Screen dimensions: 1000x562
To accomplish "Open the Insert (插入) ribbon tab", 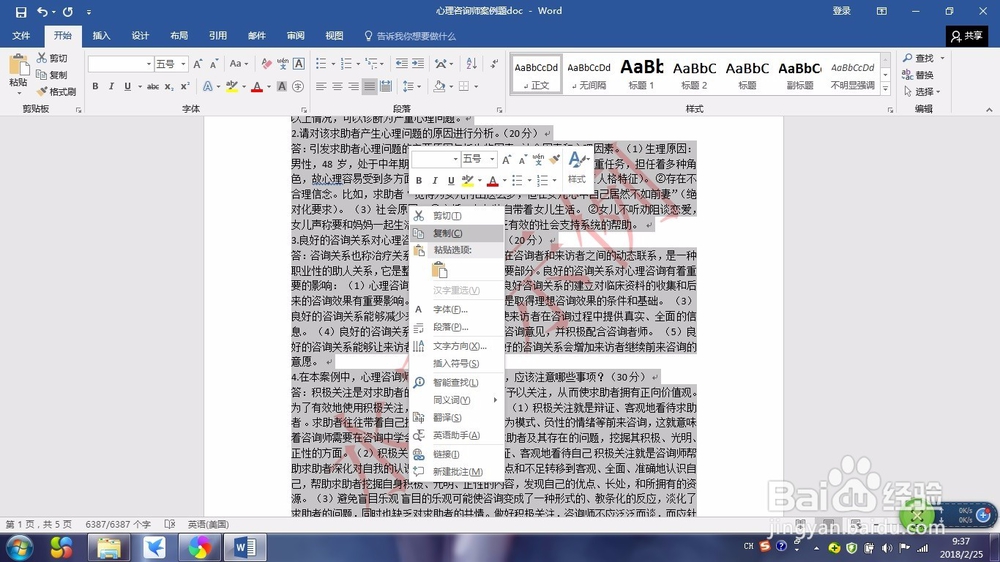I will [101, 36].
